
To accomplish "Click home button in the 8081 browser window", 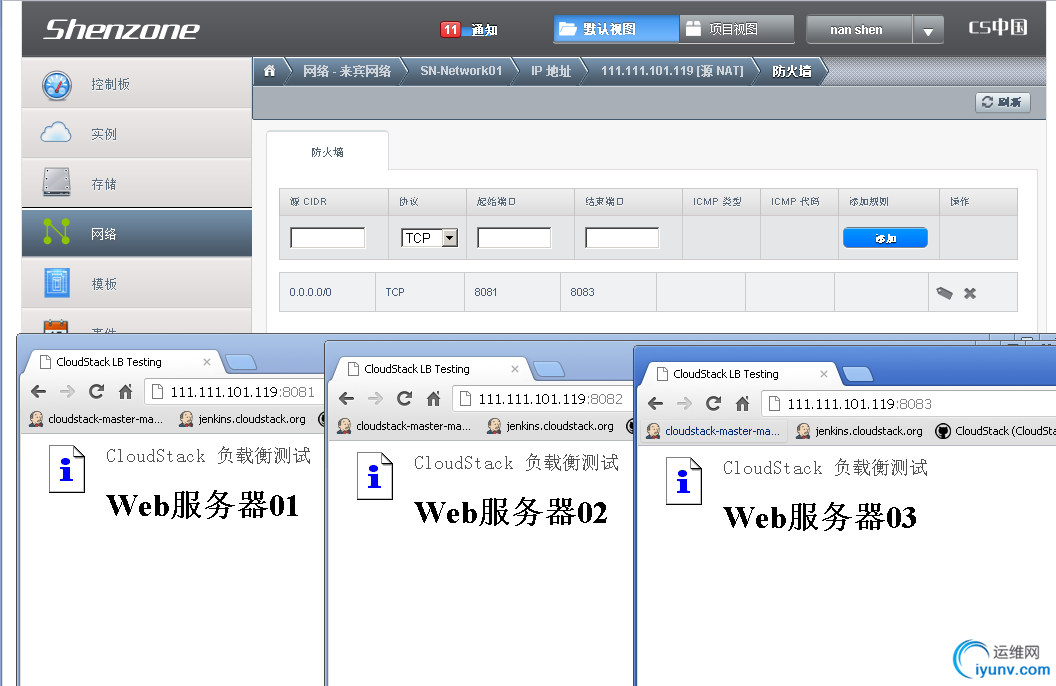I will [x=125, y=391].
